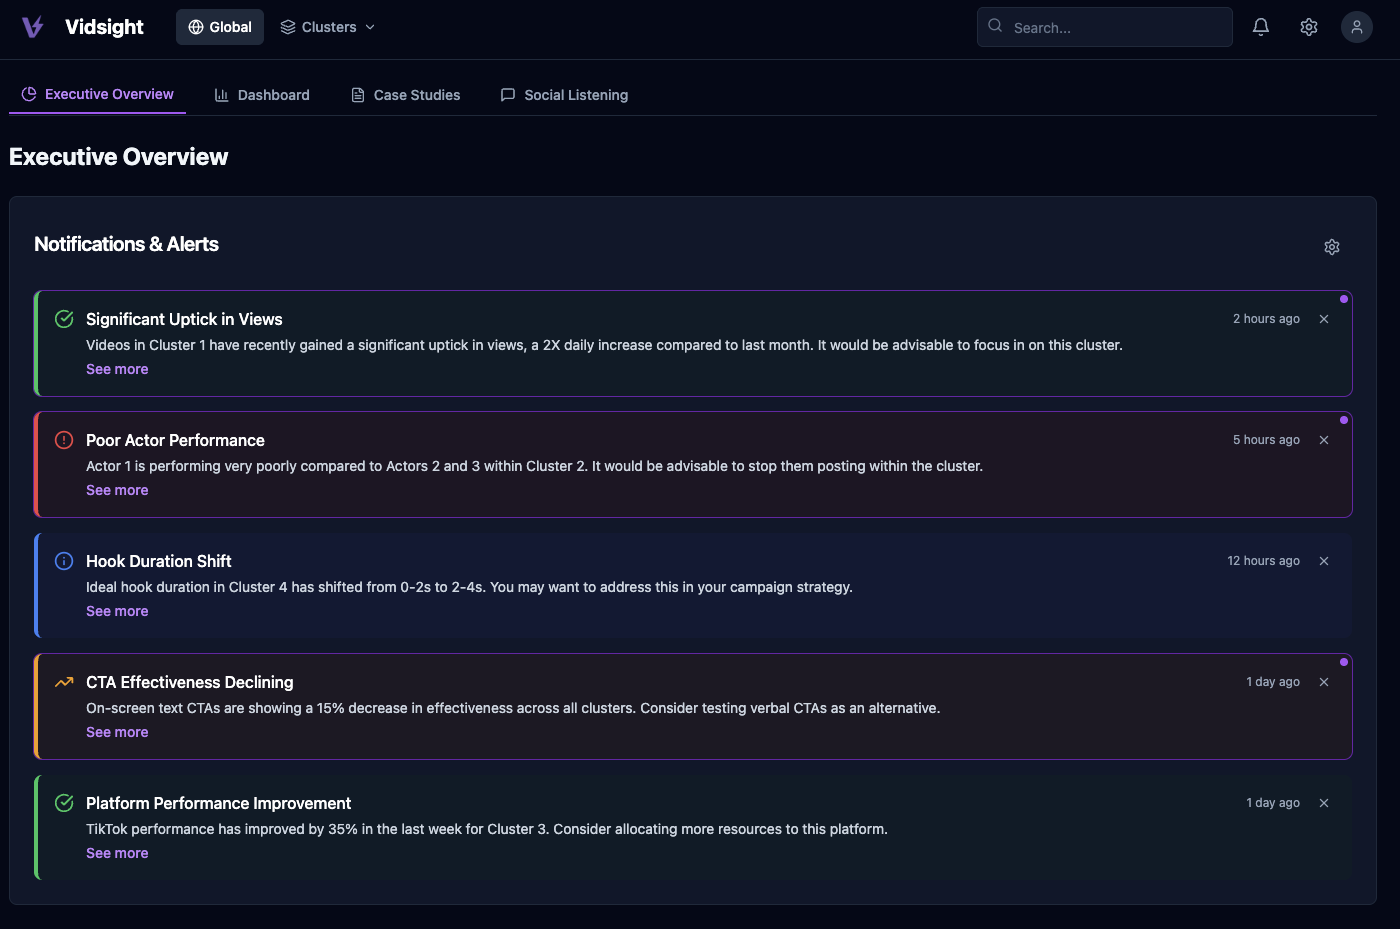Open Notifications & Alerts settings gear
The height and width of the screenshot is (929, 1400).
(1332, 247)
